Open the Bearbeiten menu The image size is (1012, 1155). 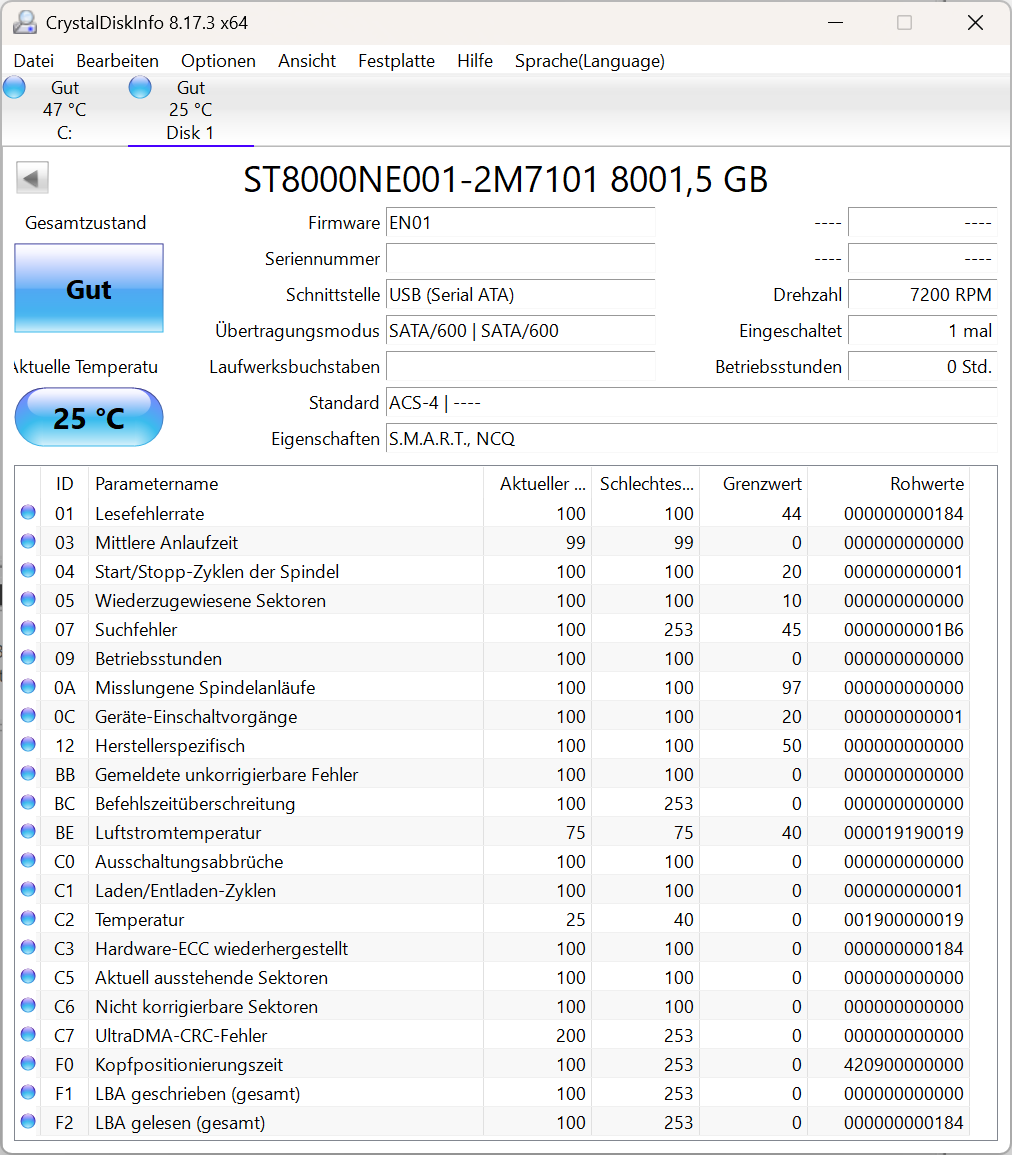click(118, 61)
